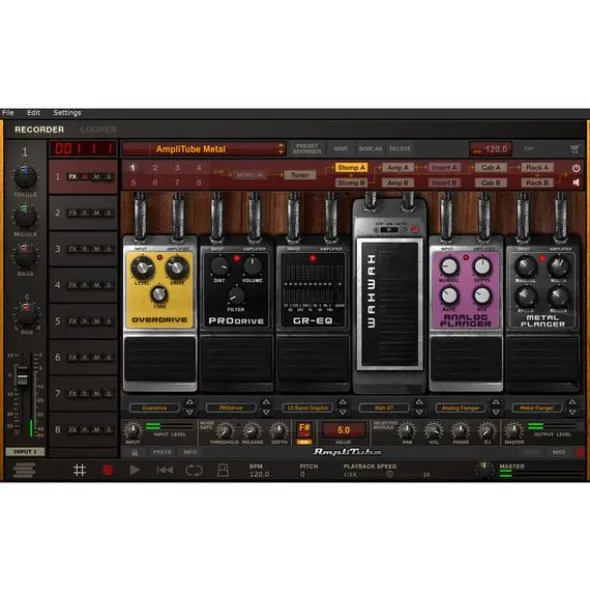Click the grid icon in transport bar
Image resolution: width=590 pixels, height=591 pixels.
tap(80, 470)
